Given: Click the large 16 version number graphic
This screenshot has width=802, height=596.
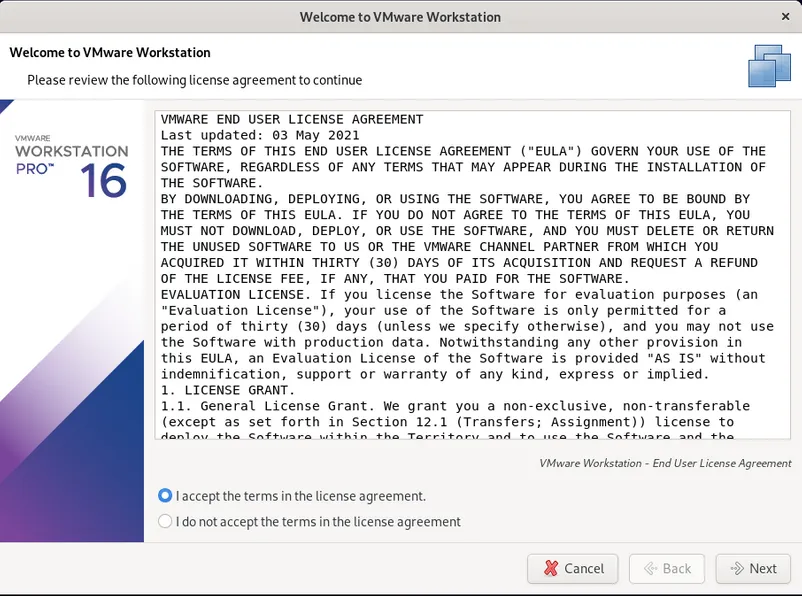Looking at the screenshot, I should [104, 181].
